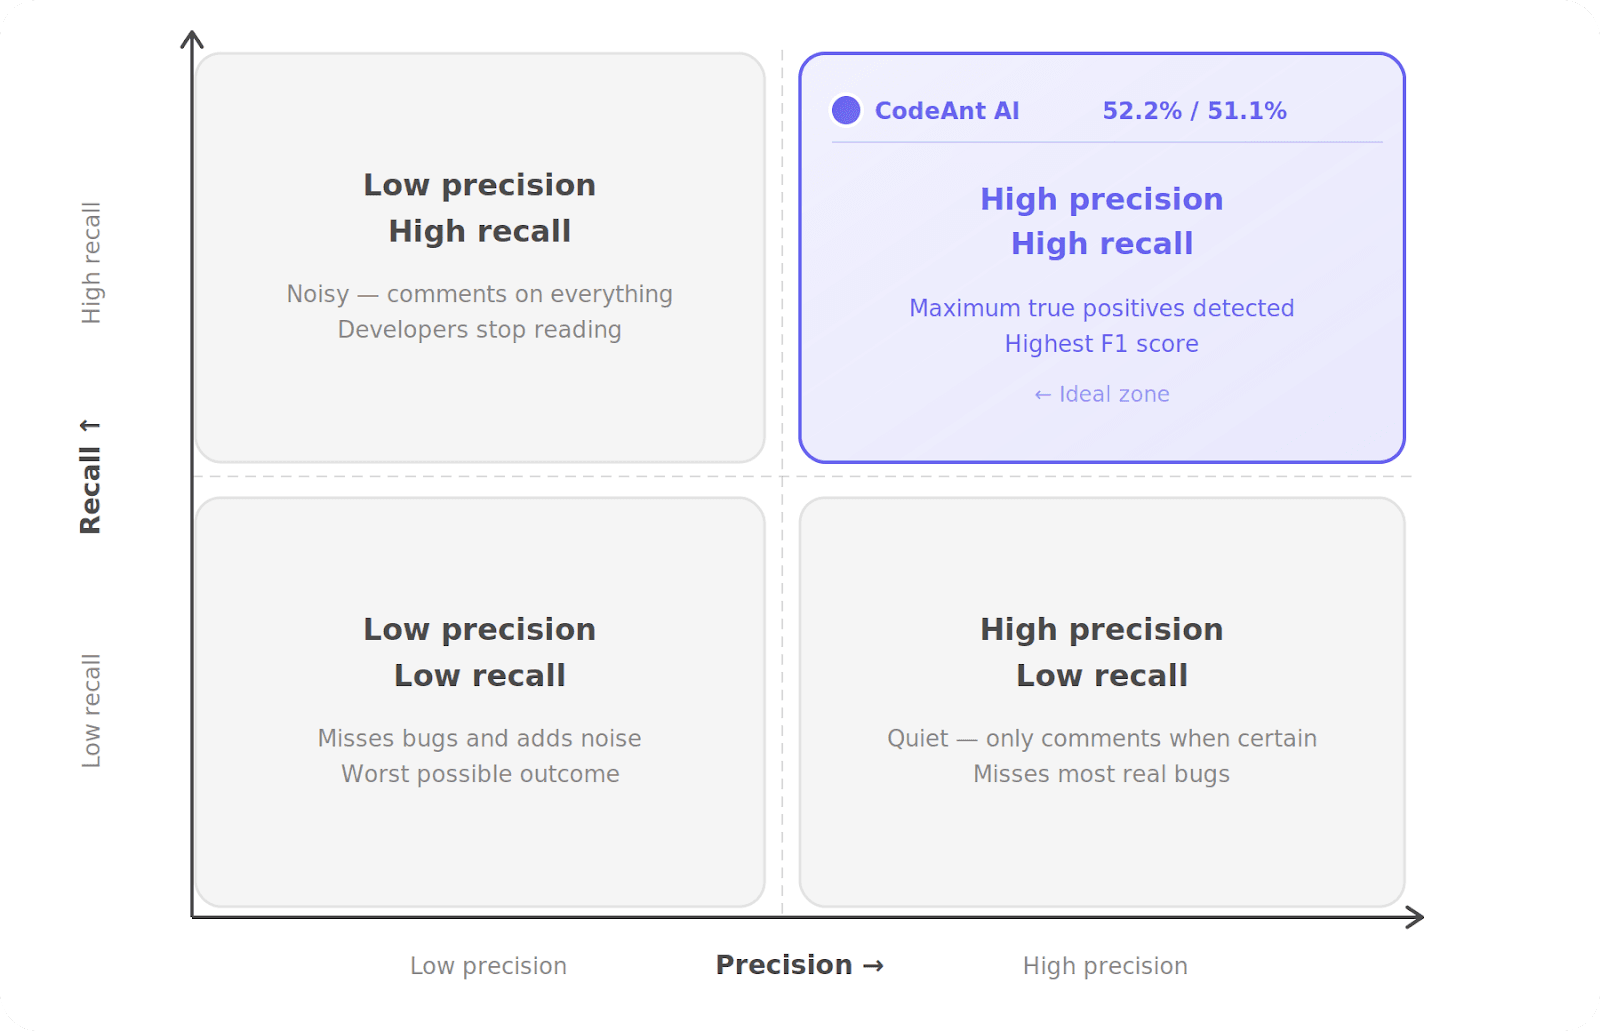Click Highest F1 score text

1101,344
